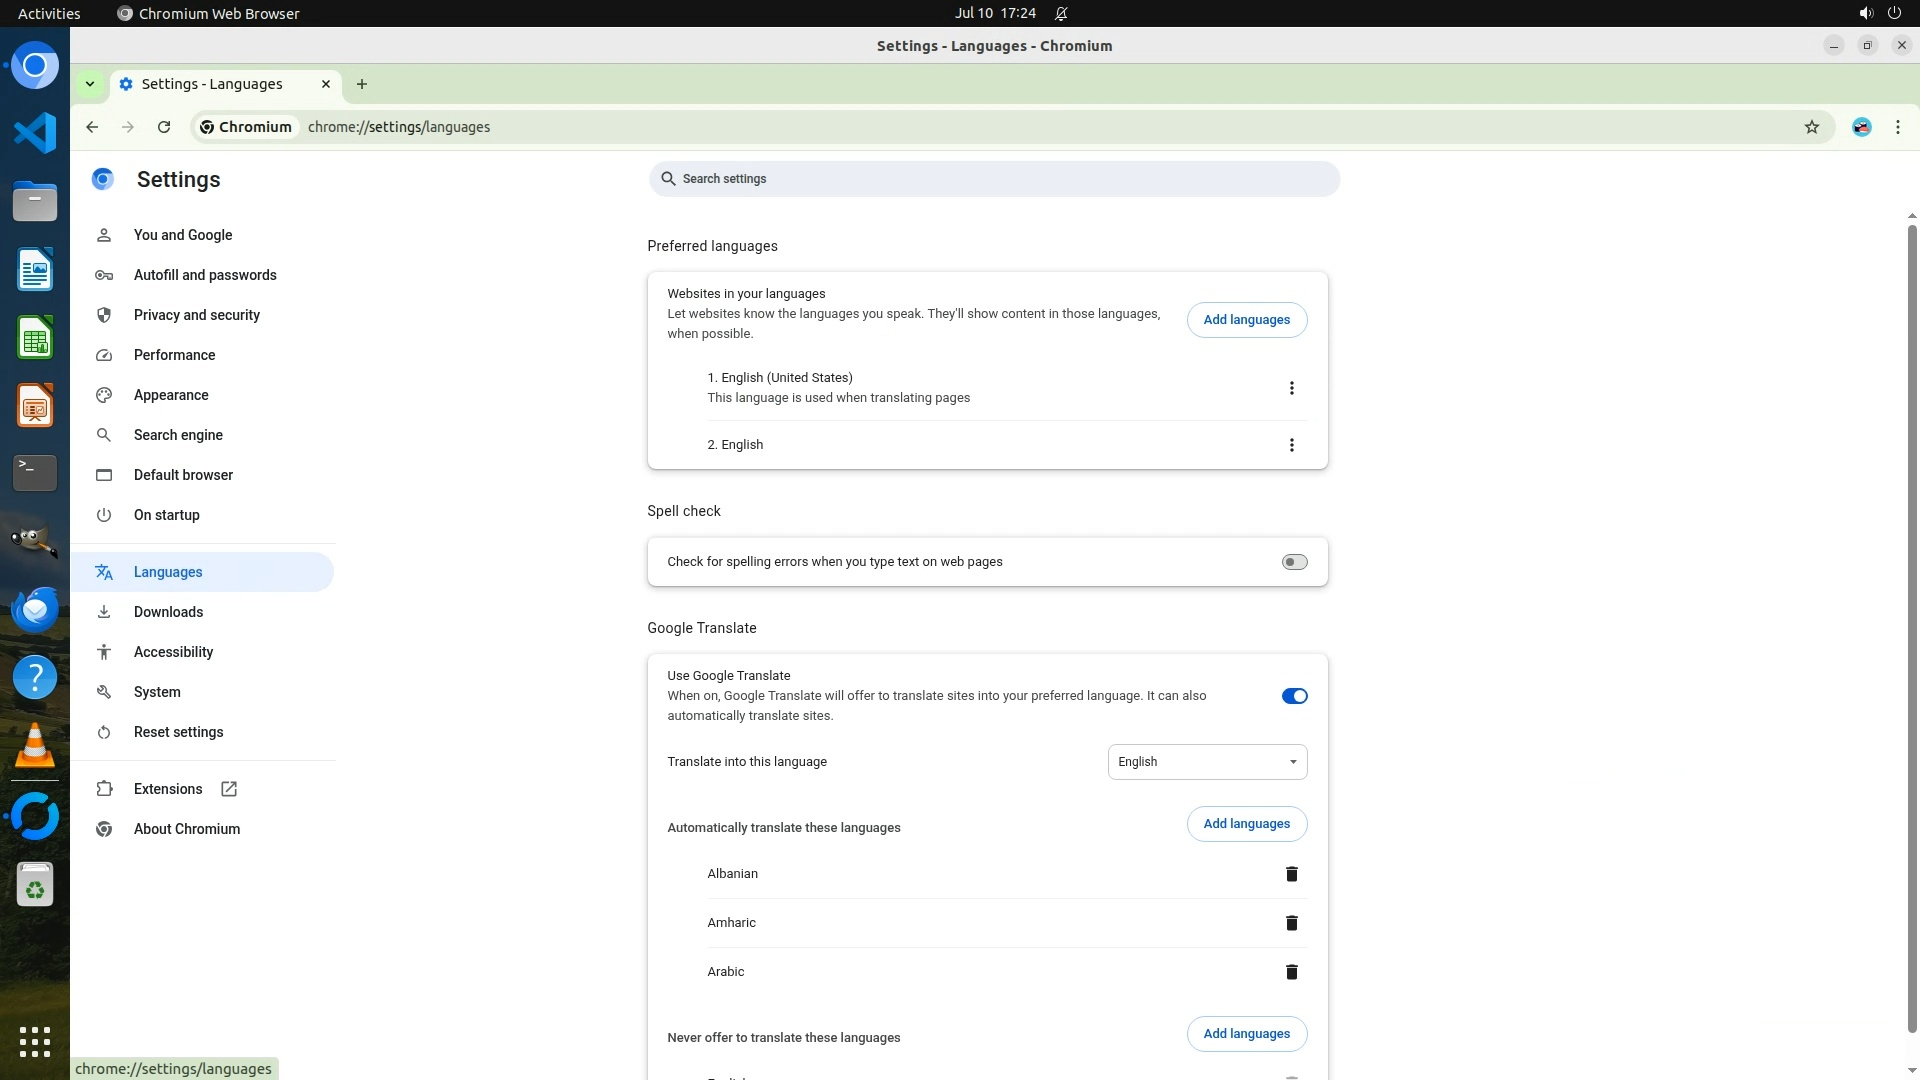
Task: Go to Privacy and security settings
Action: coord(197,315)
